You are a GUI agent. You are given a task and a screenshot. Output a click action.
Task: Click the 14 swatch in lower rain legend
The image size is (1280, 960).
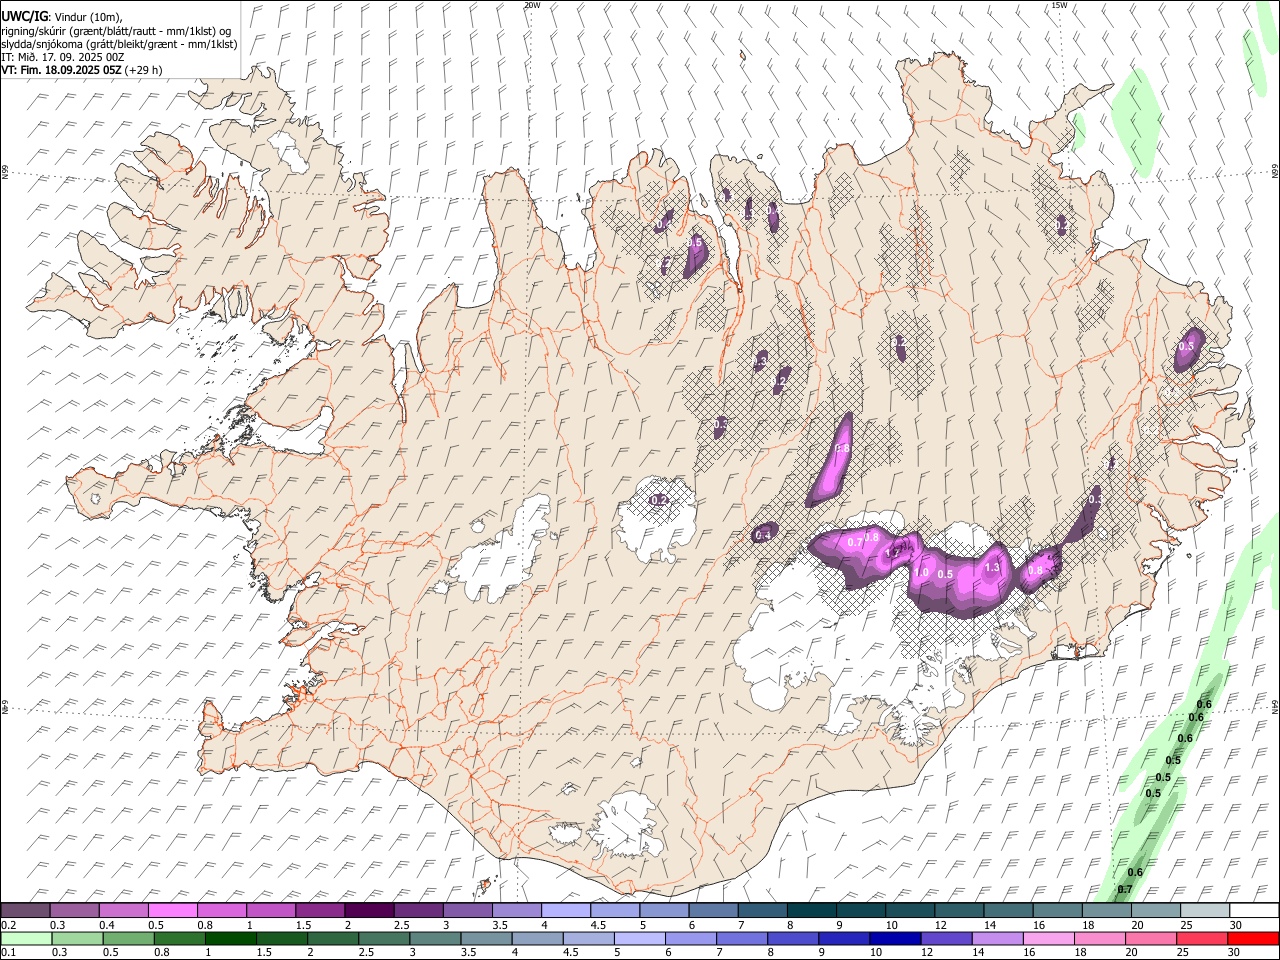pyautogui.click(x=996, y=938)
